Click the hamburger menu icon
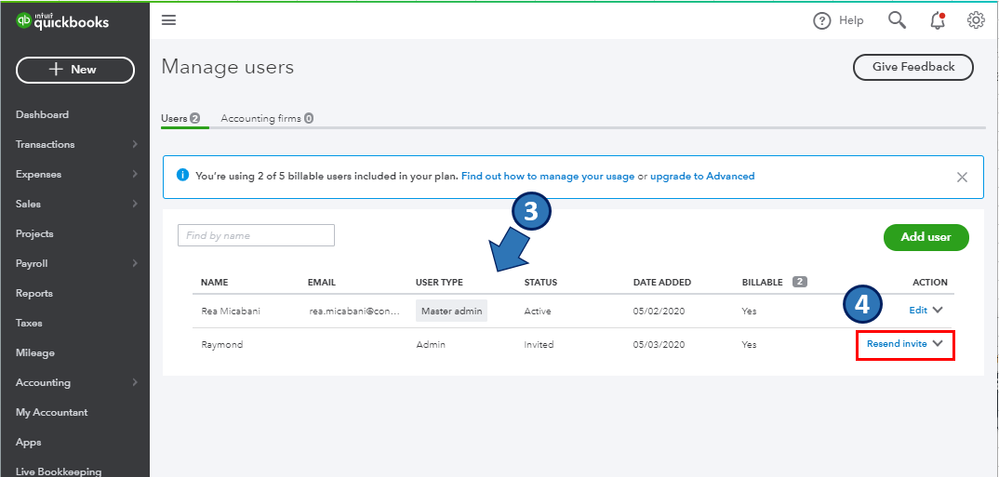Image resolution: width=999 pixels, height=477 pixels. pyautogui.click(x=168, y=21)
